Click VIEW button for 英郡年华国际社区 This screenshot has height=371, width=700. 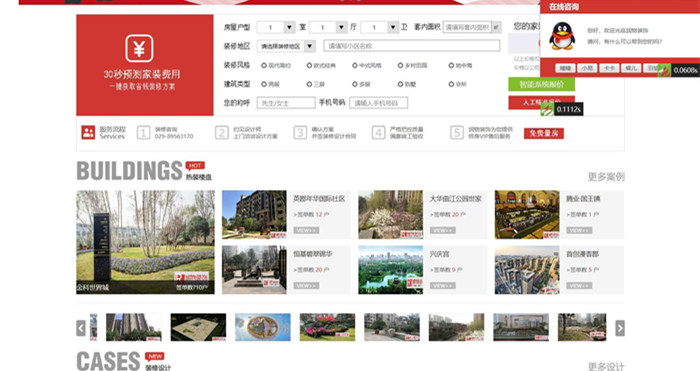(306, 230)
